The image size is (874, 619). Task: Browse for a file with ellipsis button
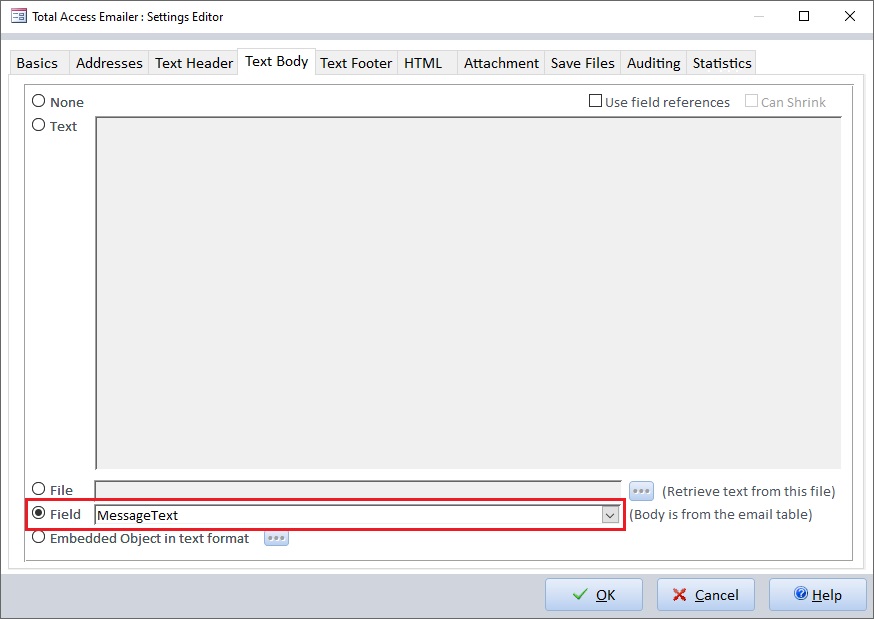641,491
